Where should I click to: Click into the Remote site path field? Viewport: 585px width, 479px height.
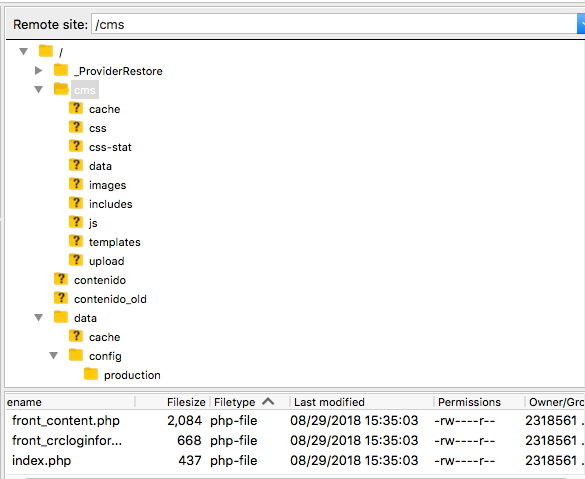(x=334, y=24)
